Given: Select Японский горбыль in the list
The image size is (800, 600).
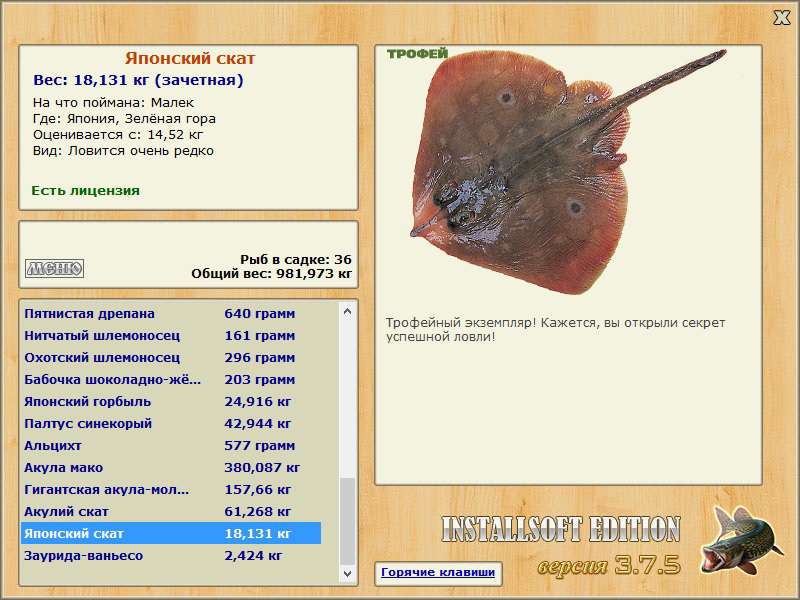Looking at the screenshot, I should tap(171, 402).
